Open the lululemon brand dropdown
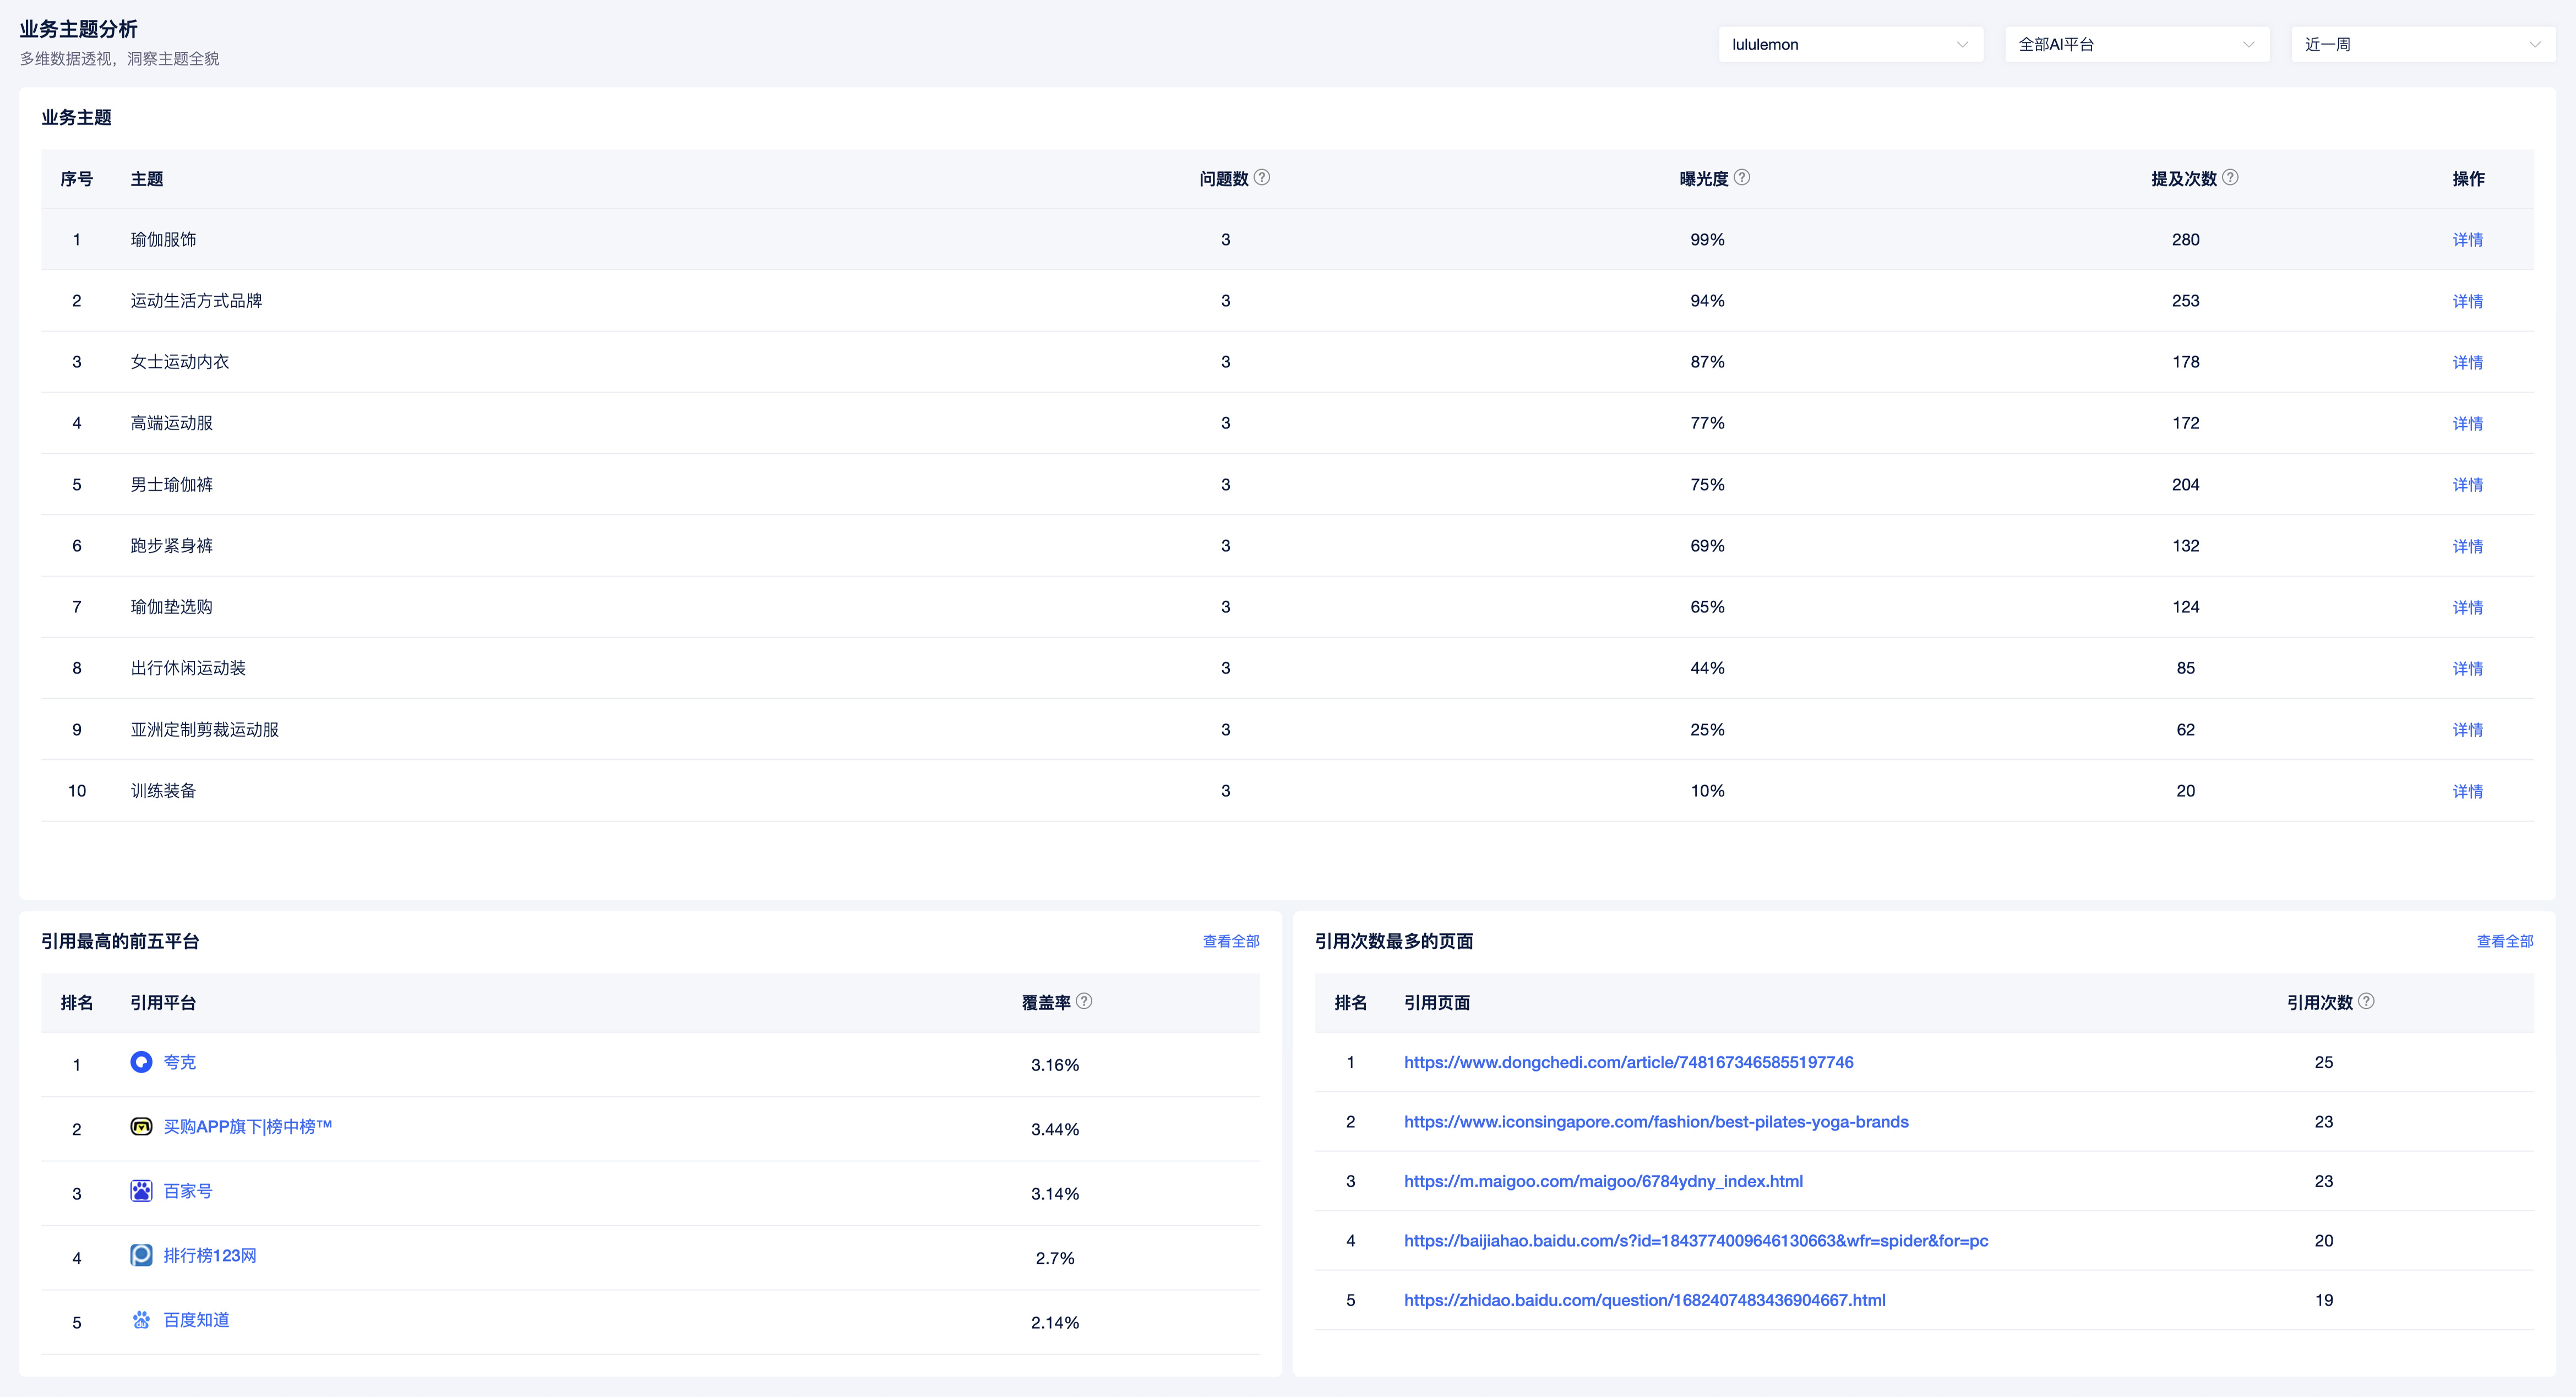The height and width of the screenshot is (1397, 2576). (x=1850, y=44)
